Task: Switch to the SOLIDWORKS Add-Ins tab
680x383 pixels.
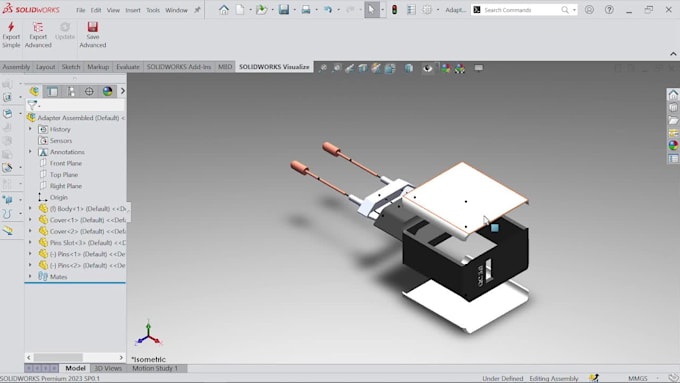Action: tap(179, 66)
